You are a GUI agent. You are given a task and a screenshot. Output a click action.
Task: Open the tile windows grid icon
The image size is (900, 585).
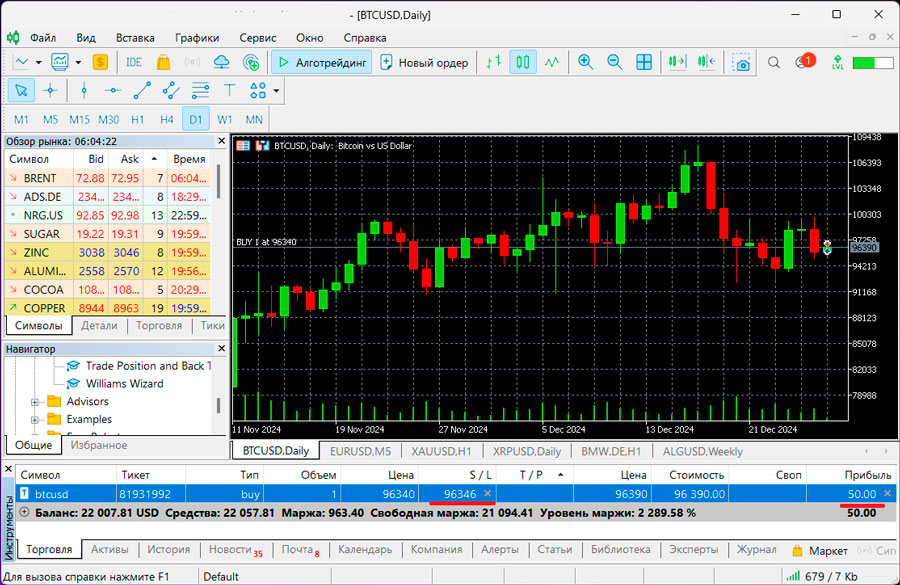(644, 62)
